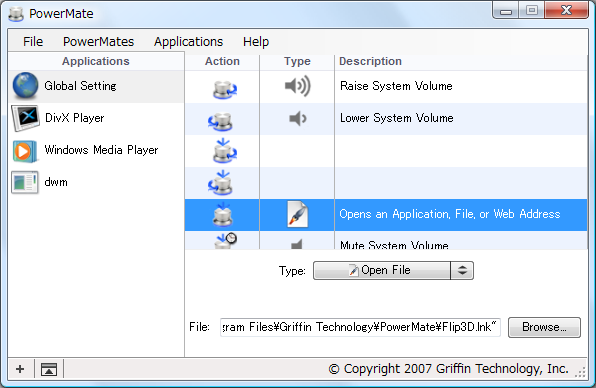Click the dwm label

pos(56,182)
